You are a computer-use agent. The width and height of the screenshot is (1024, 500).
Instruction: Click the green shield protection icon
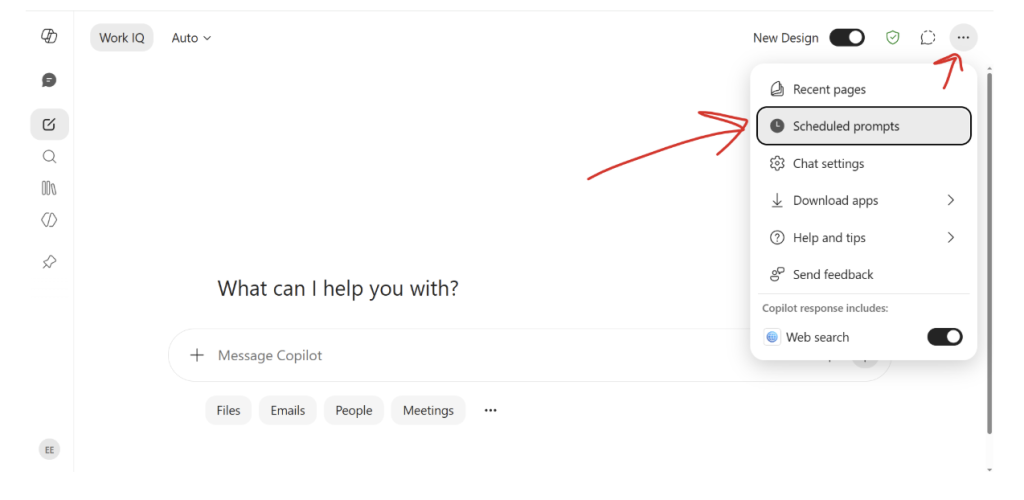[x=892, y=38]
